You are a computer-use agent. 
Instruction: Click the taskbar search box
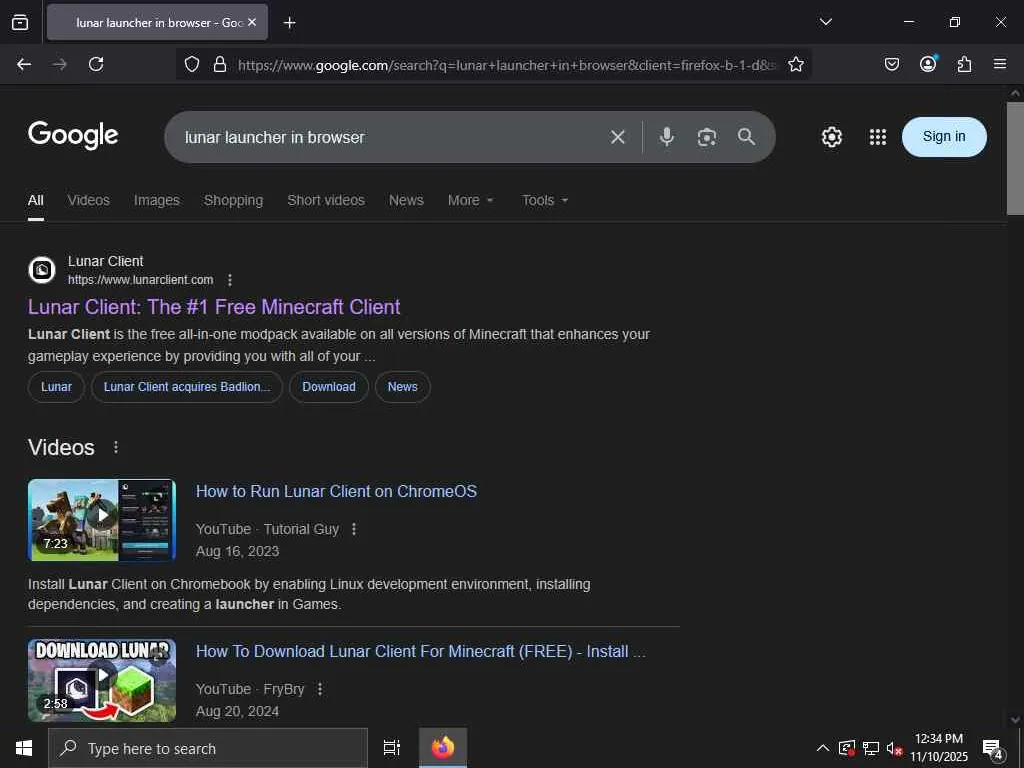click(x=208, y=748)
